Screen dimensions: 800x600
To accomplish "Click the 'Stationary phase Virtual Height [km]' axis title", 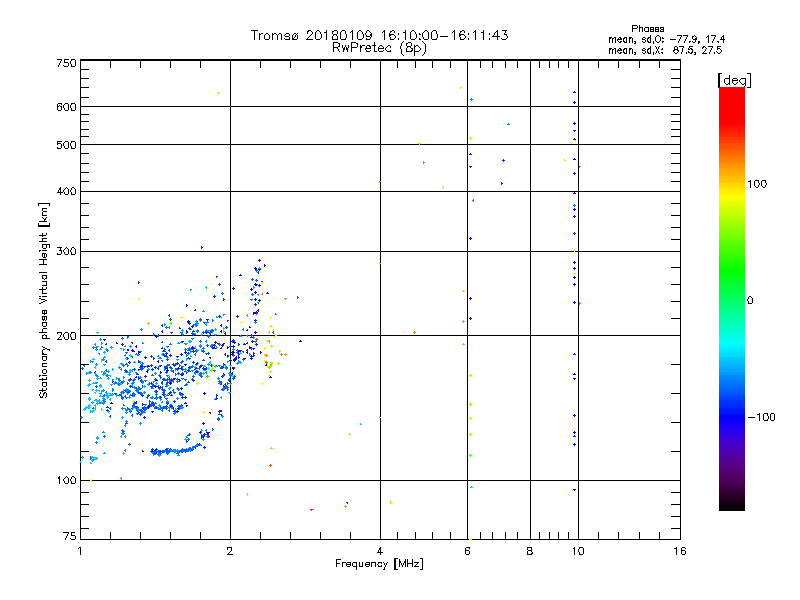I will click(44, 300).
